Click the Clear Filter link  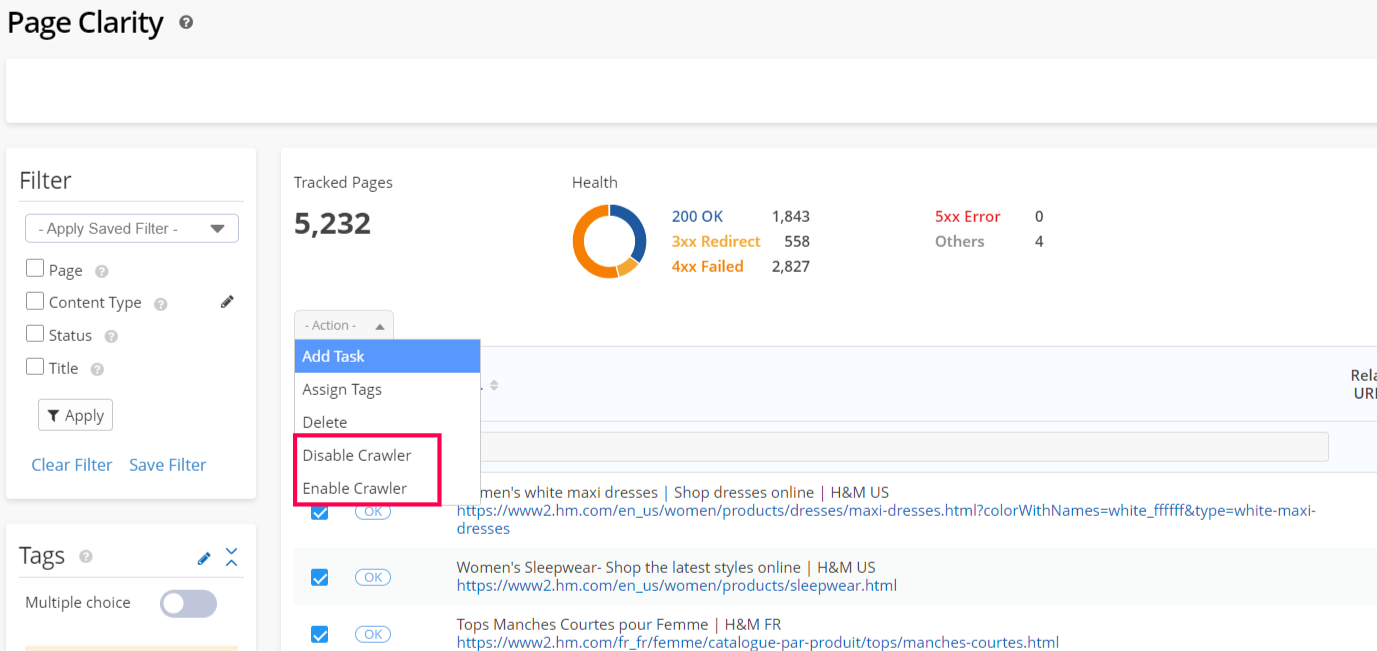72,465
